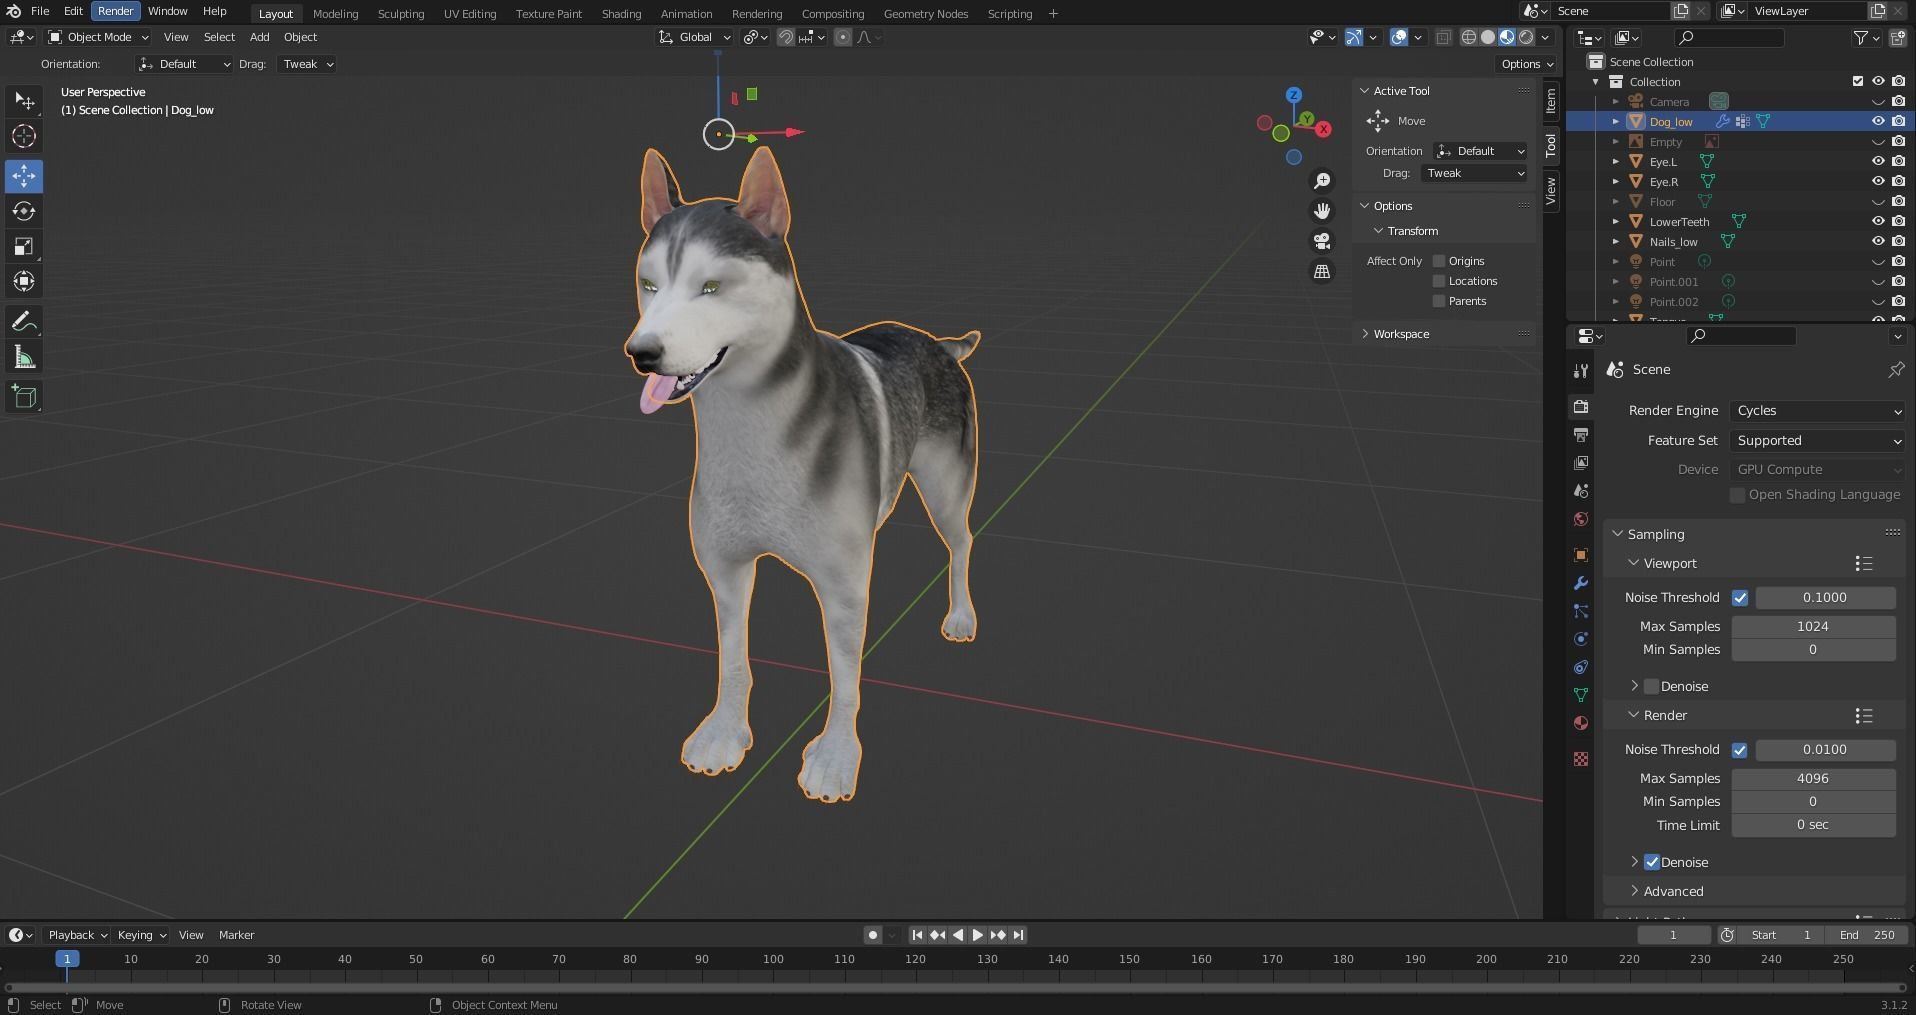Disable Render Denoise checkbox
Viewport: 1916px width, 1015px height.
[1652, 862]
